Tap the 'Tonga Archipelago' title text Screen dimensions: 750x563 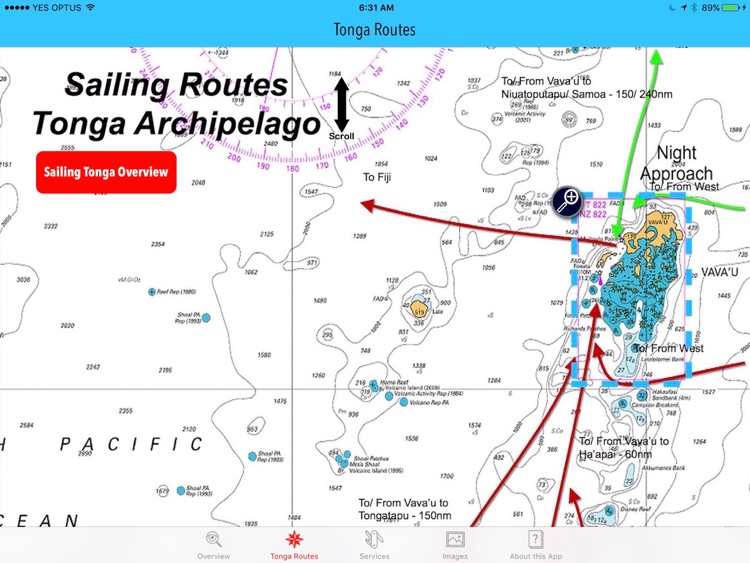pyautogui.click(x=176, y=123)
